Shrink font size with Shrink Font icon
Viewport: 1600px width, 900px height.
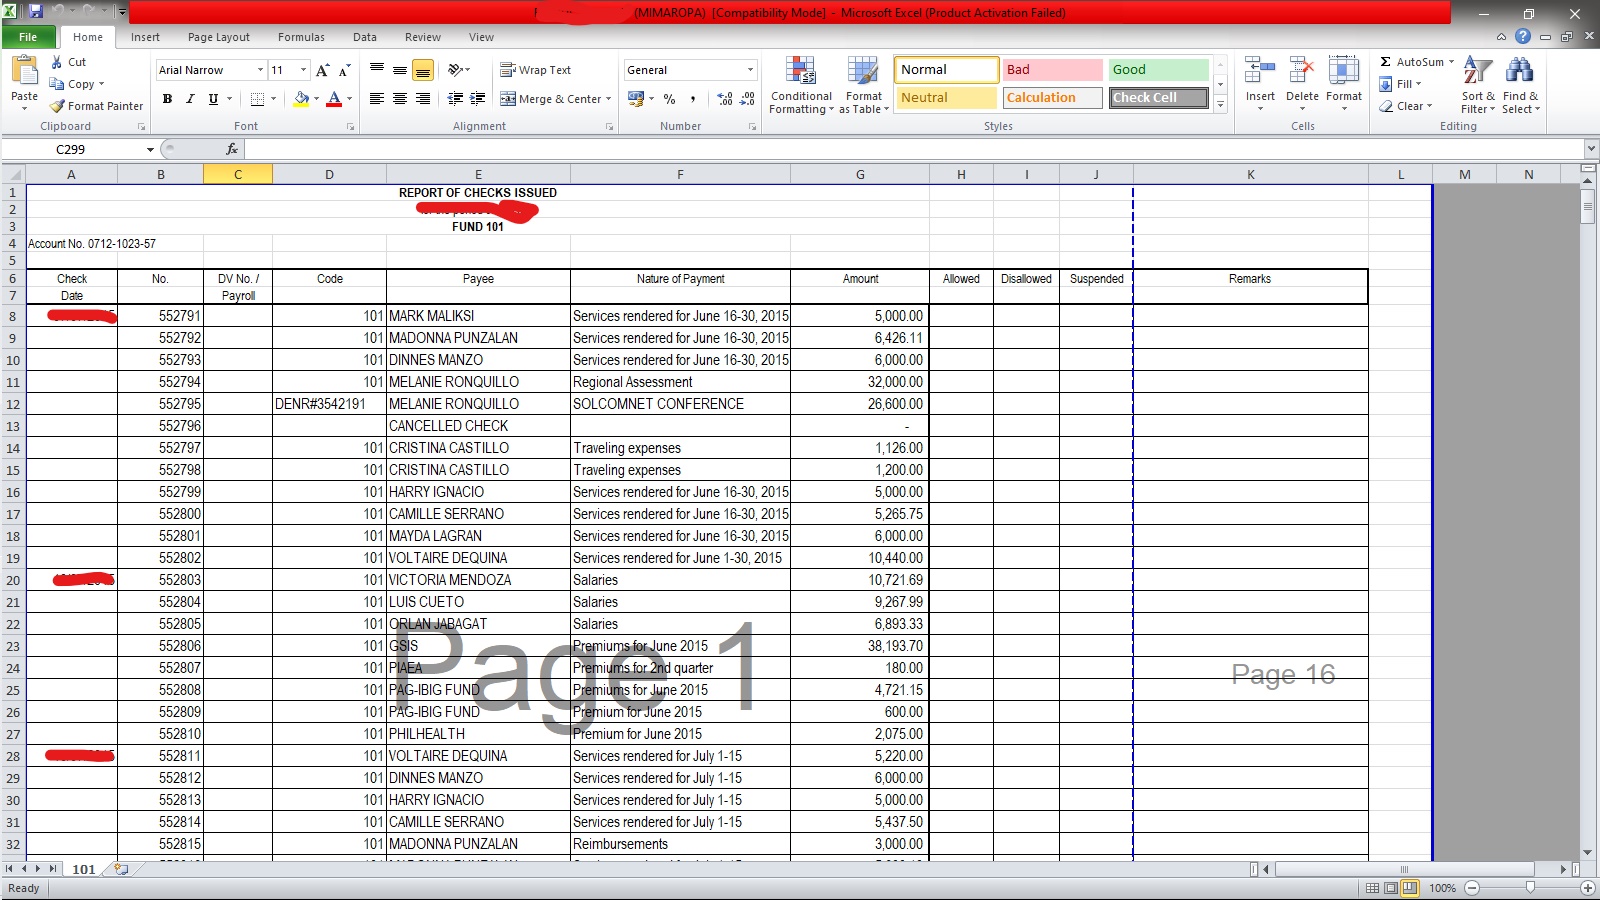pos(344,70)
